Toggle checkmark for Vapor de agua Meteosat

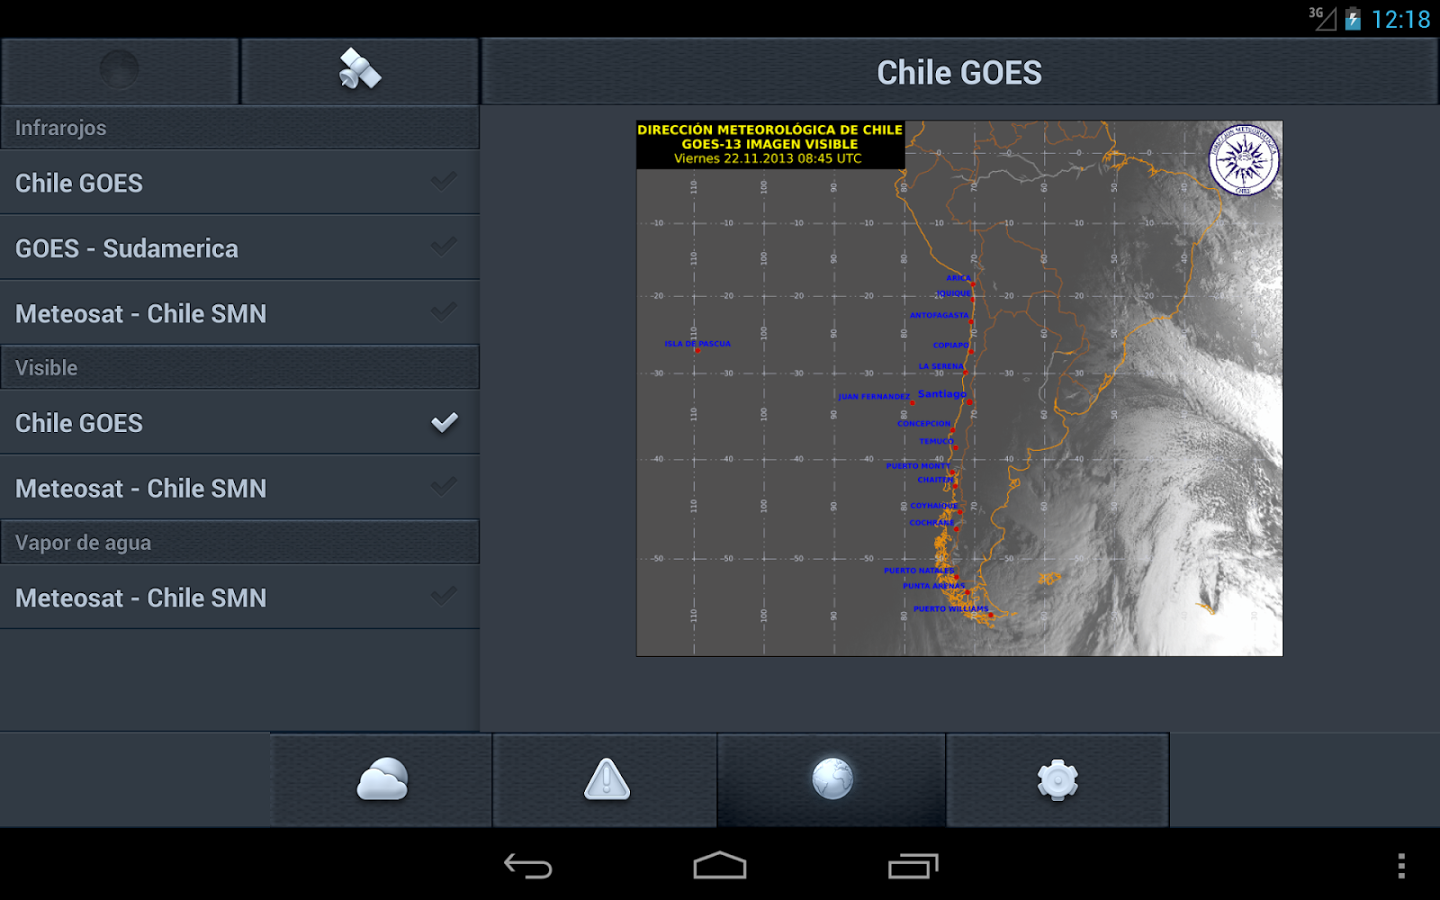coord(444,596)
